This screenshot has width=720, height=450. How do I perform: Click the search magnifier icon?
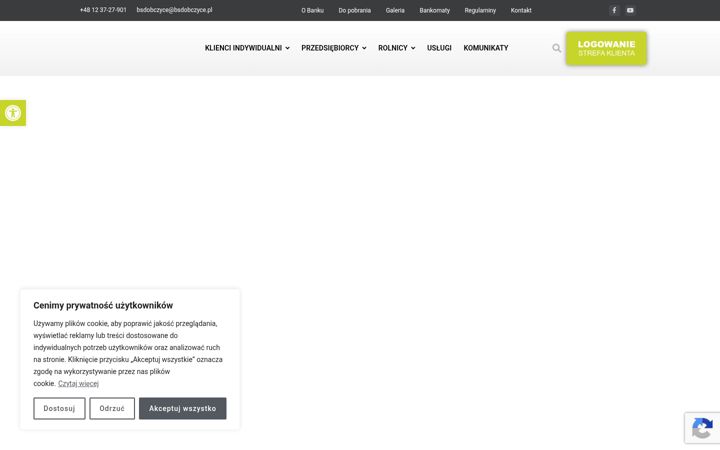point(557,48)
